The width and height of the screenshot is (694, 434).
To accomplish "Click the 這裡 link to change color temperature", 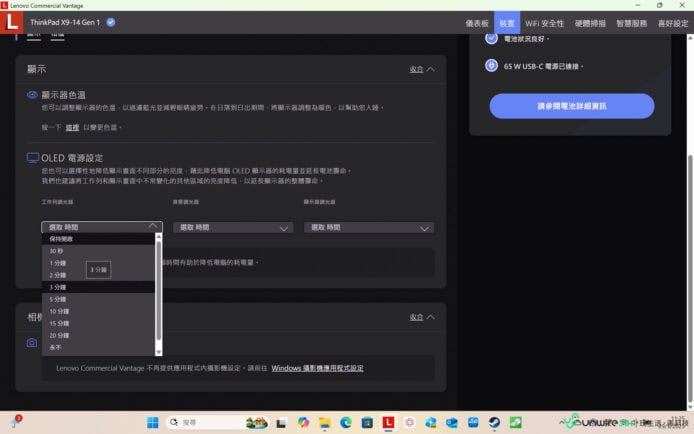I will coord(72,127).
